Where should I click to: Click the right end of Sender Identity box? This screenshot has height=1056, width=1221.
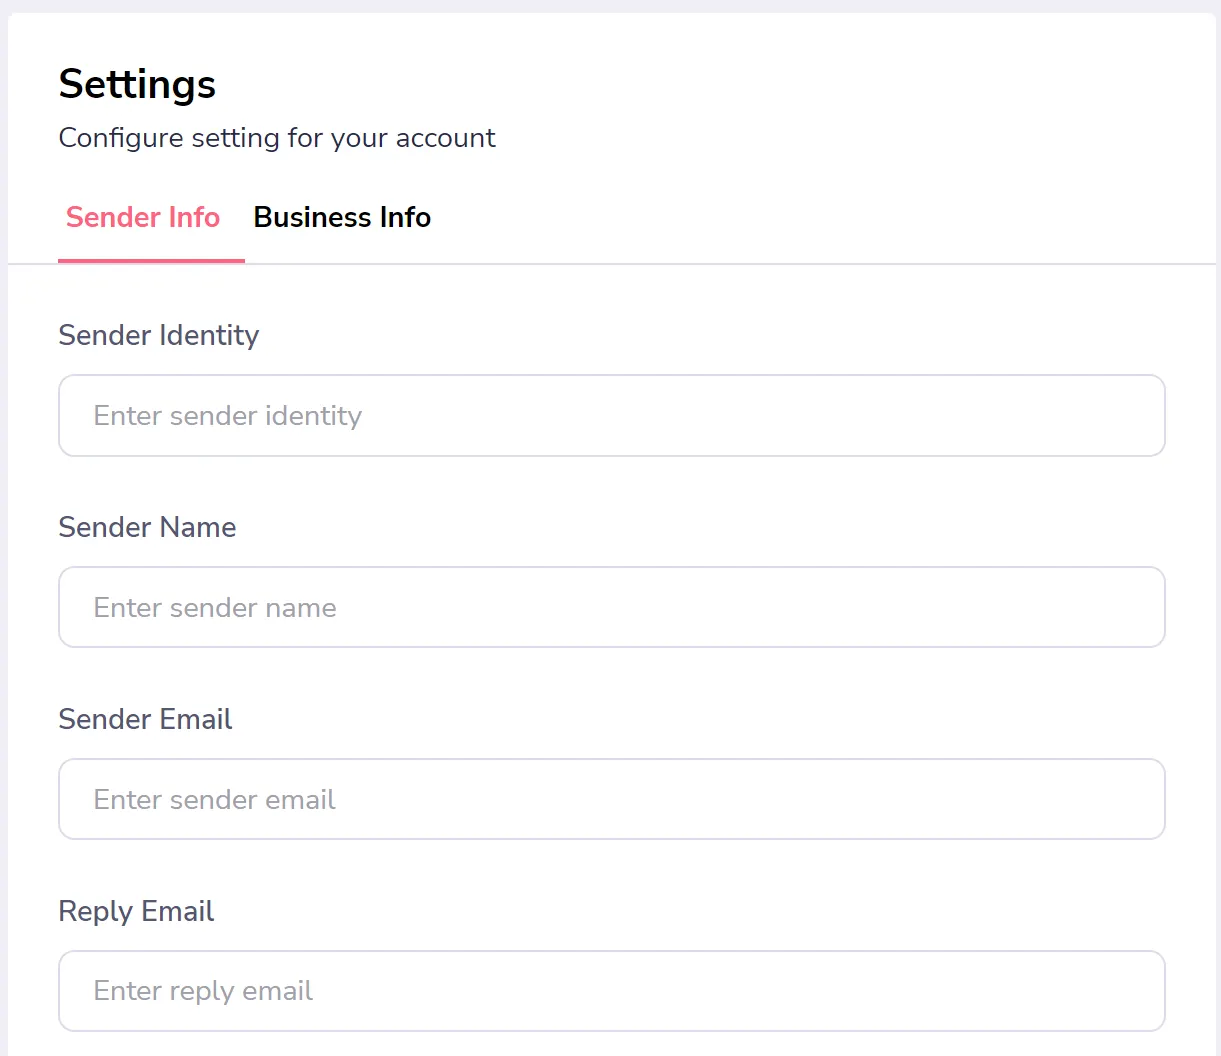1140,416
